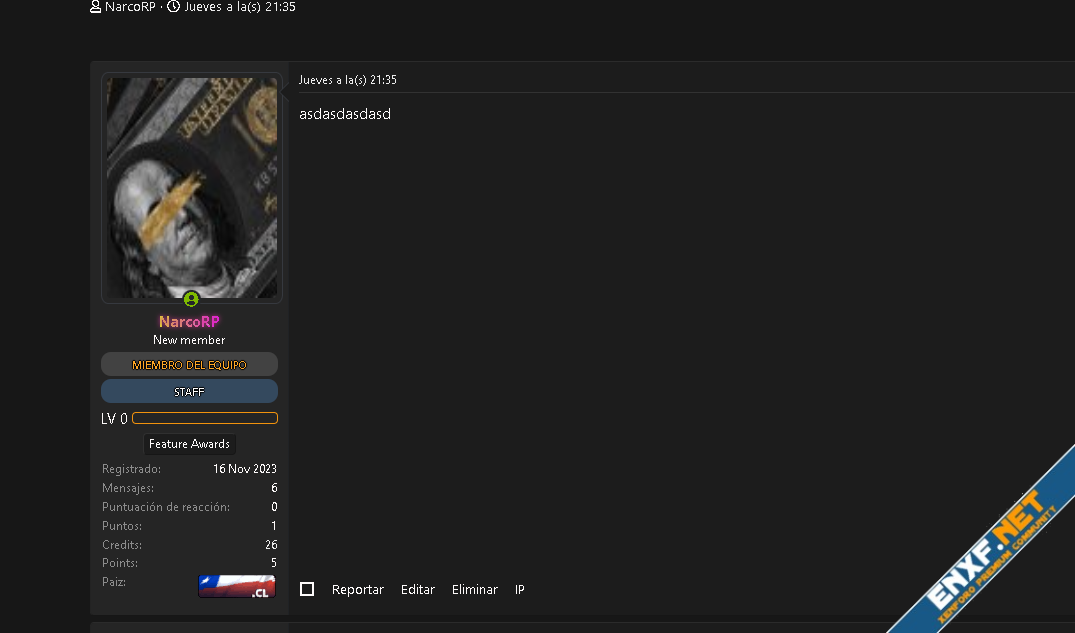The height and width of the screenshot is (633, 1075).
Task: Delete the post with Eliminar
Action: [475, 590]
